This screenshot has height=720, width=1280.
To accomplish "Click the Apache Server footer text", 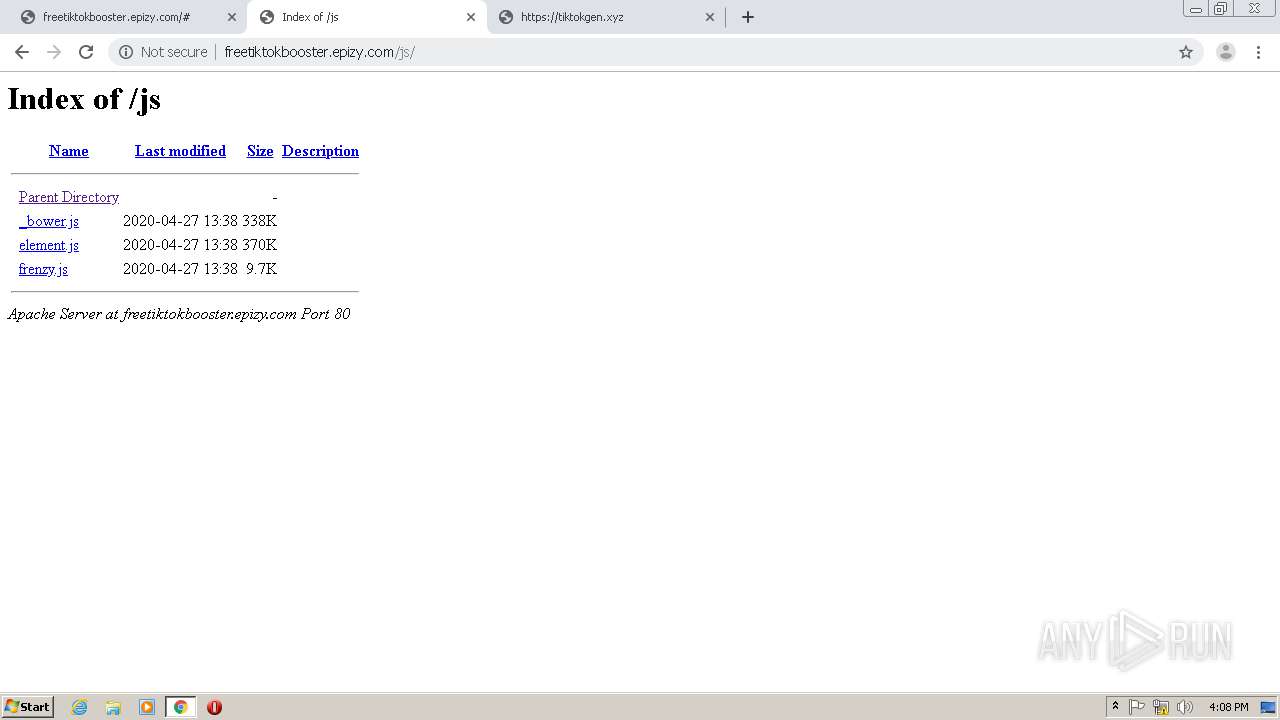I will click(179, 314).
